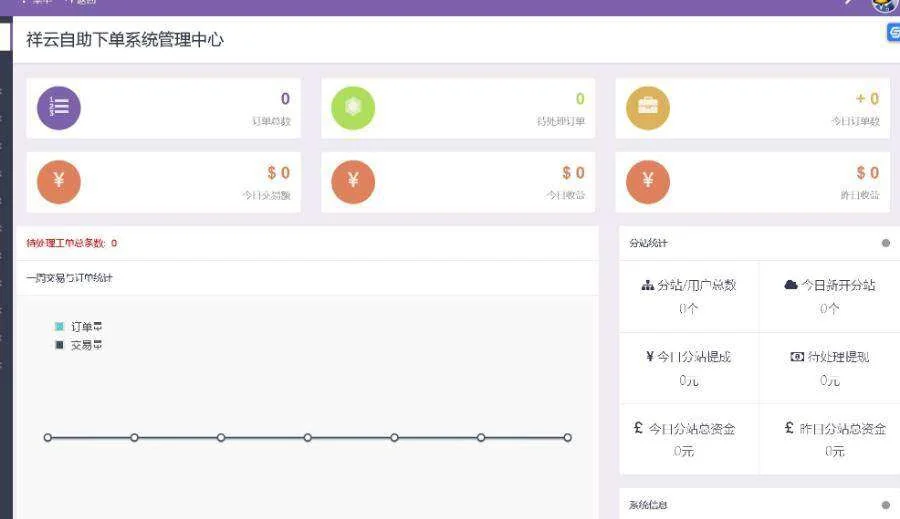Open the user avatar in top right
The image size is (900, 519).
coord(883,4)
